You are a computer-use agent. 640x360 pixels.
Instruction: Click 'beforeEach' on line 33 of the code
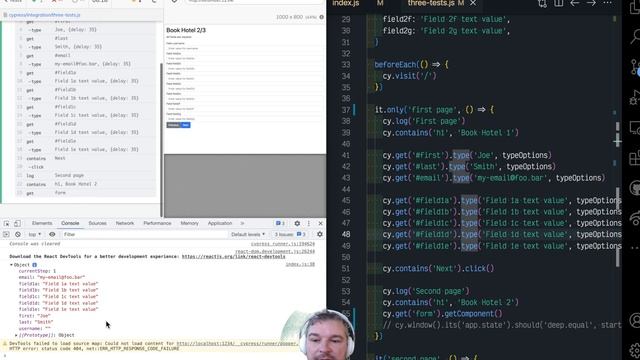coord(397,65)
